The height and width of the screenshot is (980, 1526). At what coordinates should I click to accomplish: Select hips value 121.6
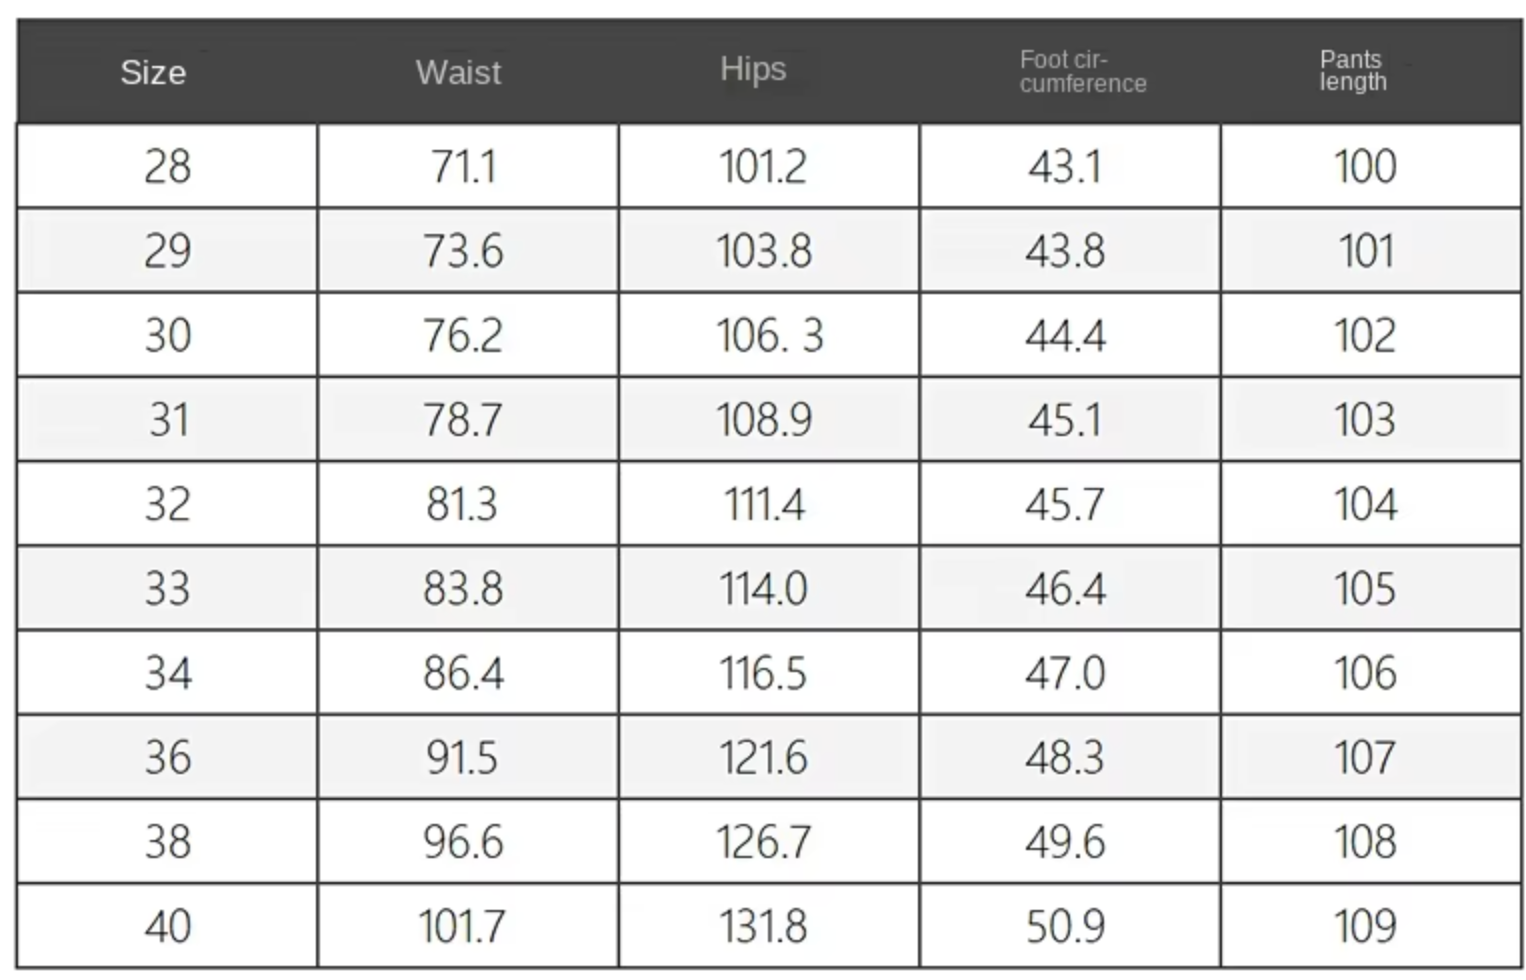pyautogui.click(x=763, y=757)
